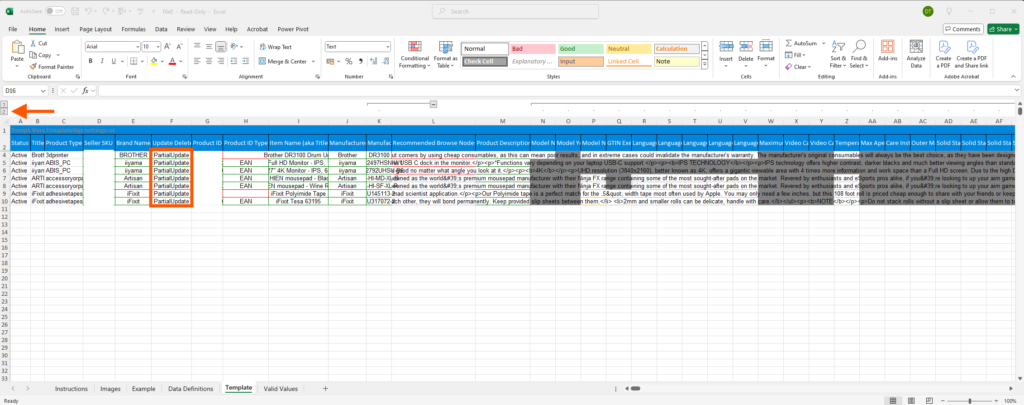Align text to the left
The image size is (1024, 405).
198,61
